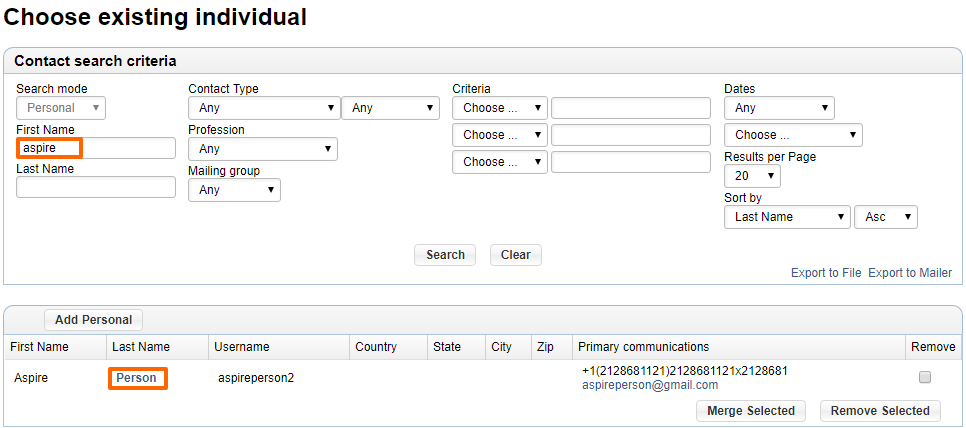Change Results per Page dropdown
Screen dimensions: 966x428
tap(752, 176)
